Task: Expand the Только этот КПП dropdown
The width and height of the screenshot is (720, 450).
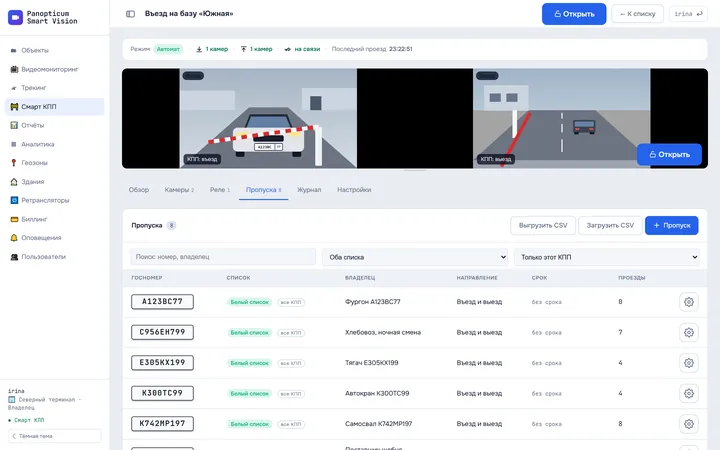Action: point(607,257)
